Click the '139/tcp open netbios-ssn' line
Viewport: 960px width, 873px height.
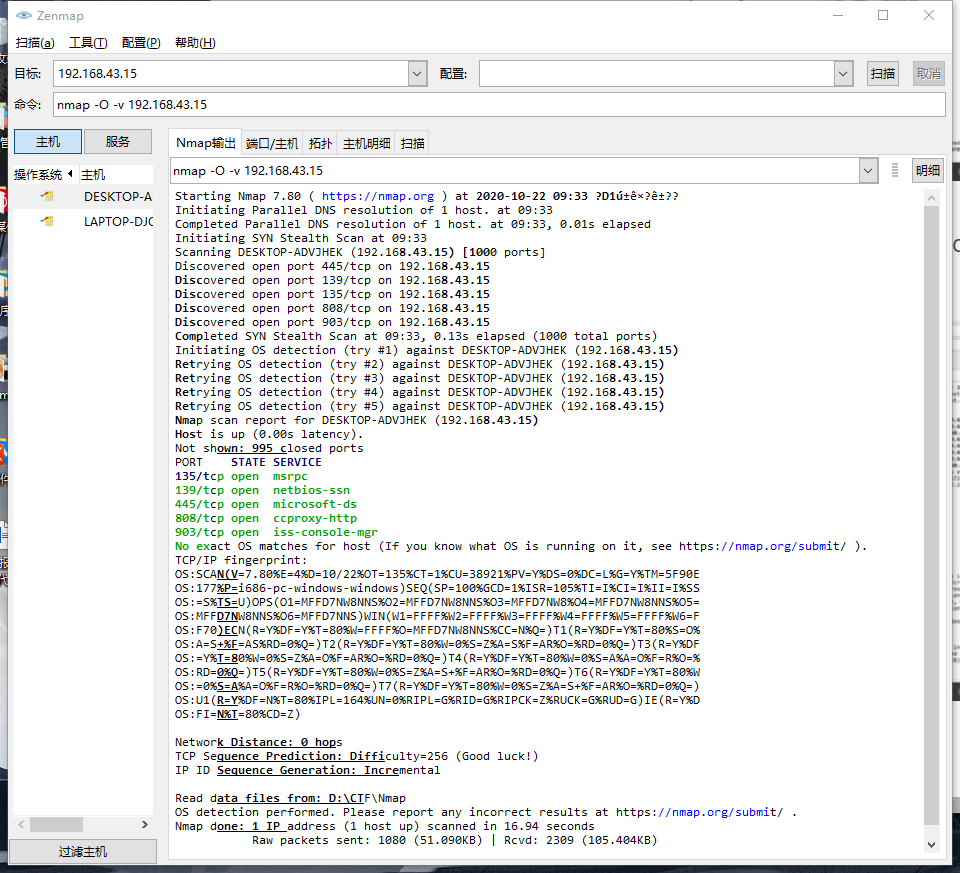[x=263, y=490]
